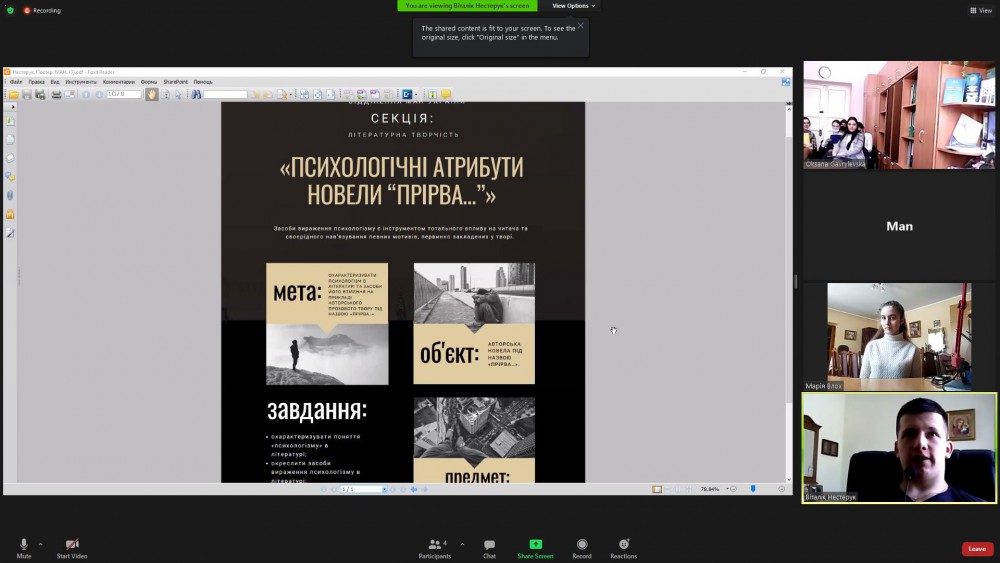
Task: Open the Security lock panel
Action: 10,214
